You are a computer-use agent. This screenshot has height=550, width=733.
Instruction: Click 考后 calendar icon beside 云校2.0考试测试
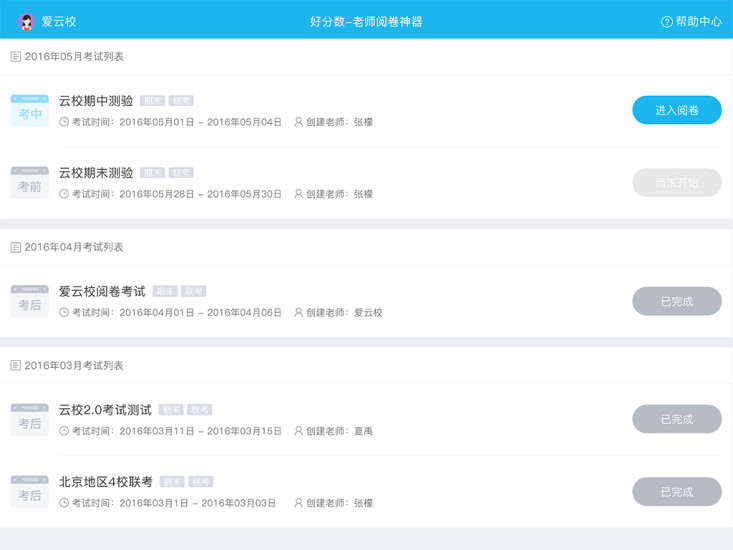[x=30, y=420]
